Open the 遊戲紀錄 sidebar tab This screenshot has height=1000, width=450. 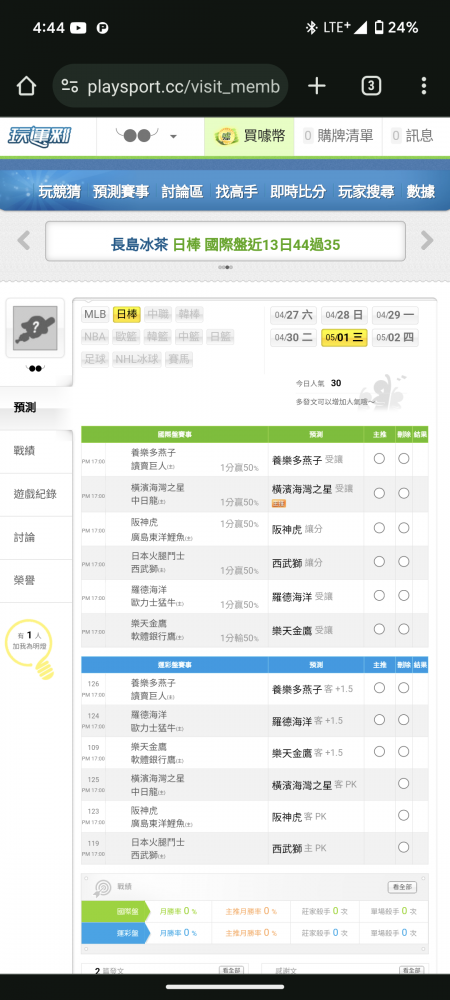click(36, 494)
